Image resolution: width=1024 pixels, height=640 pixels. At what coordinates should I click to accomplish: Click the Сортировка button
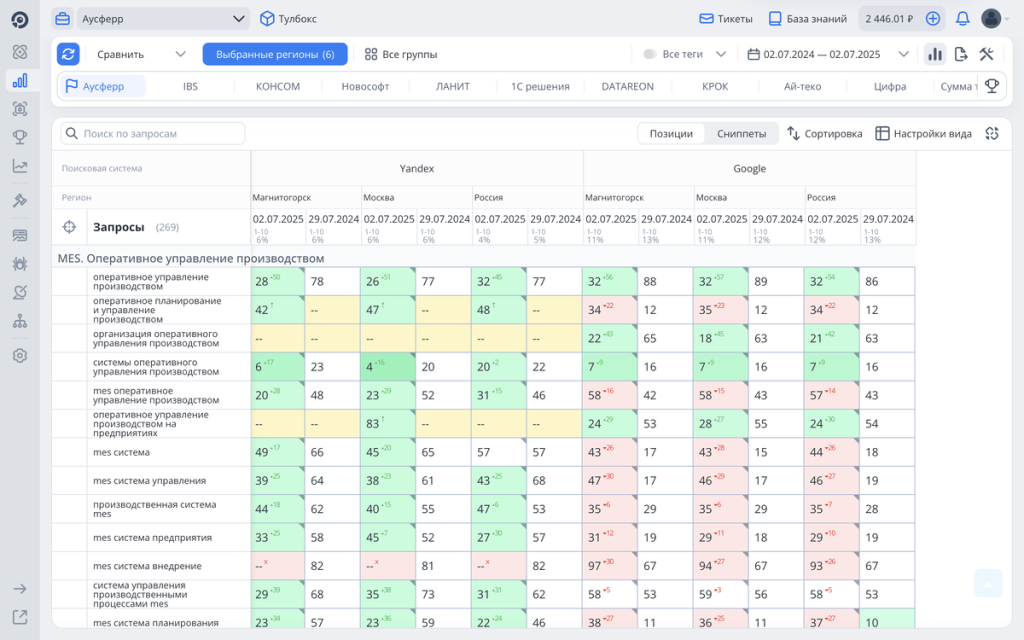point(824,134)
